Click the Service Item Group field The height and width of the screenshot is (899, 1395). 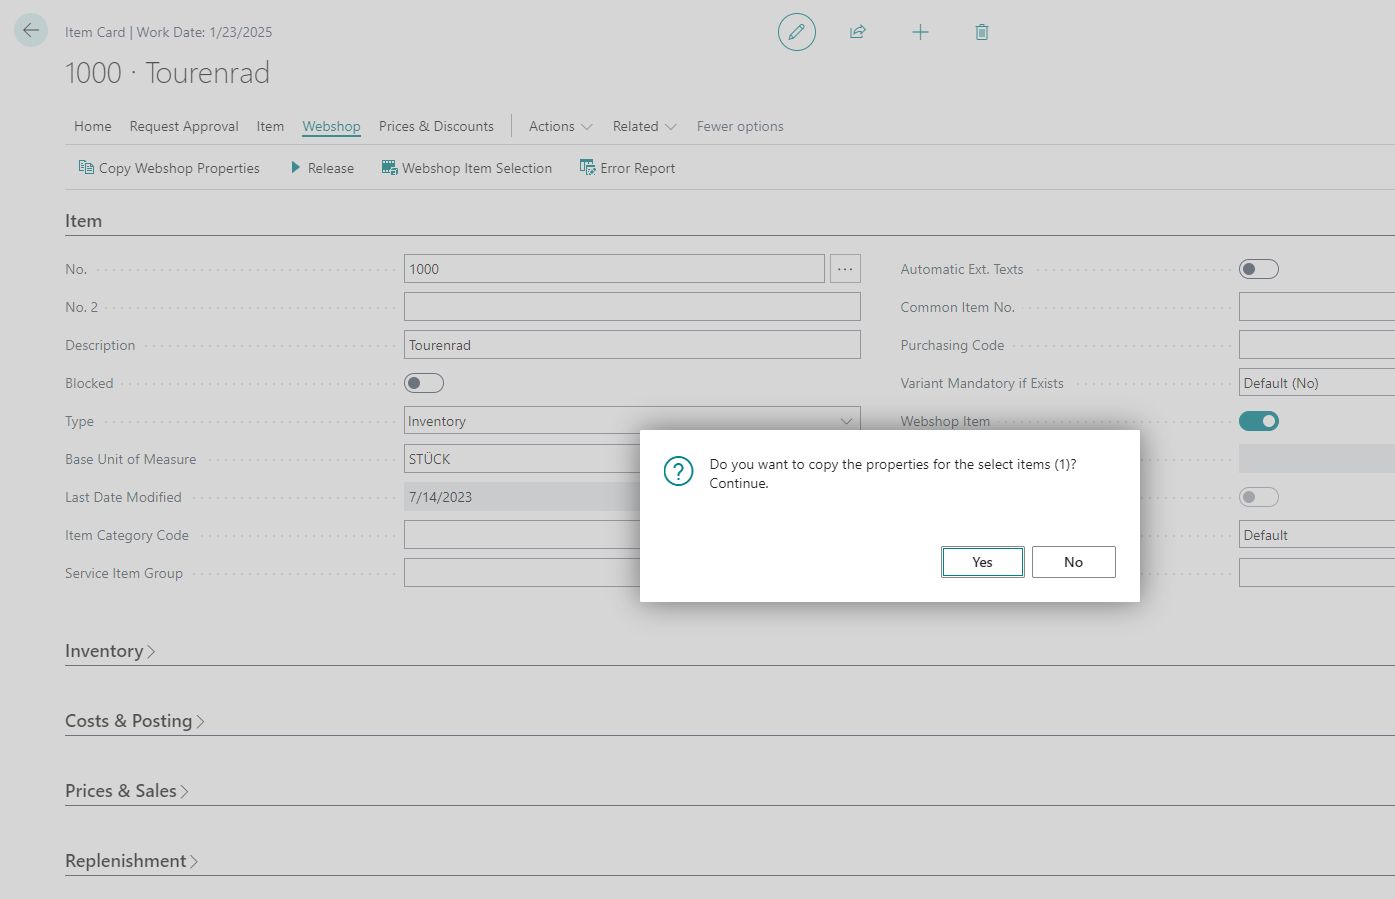point(522,573)
